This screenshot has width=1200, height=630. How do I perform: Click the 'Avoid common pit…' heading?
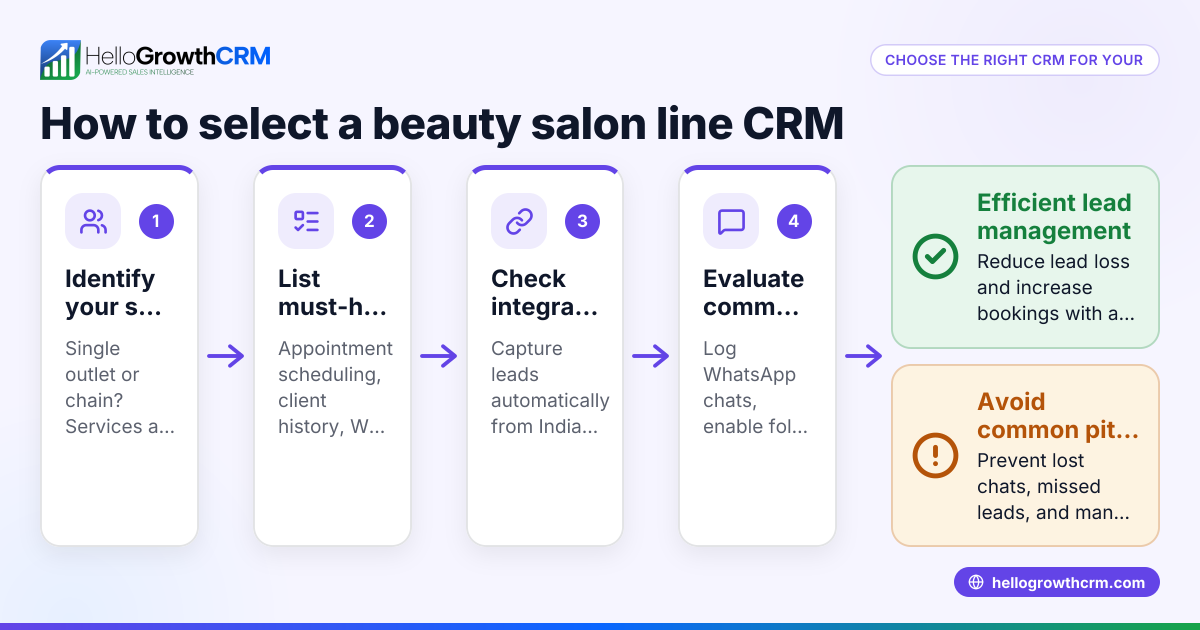click(1058, 416)
